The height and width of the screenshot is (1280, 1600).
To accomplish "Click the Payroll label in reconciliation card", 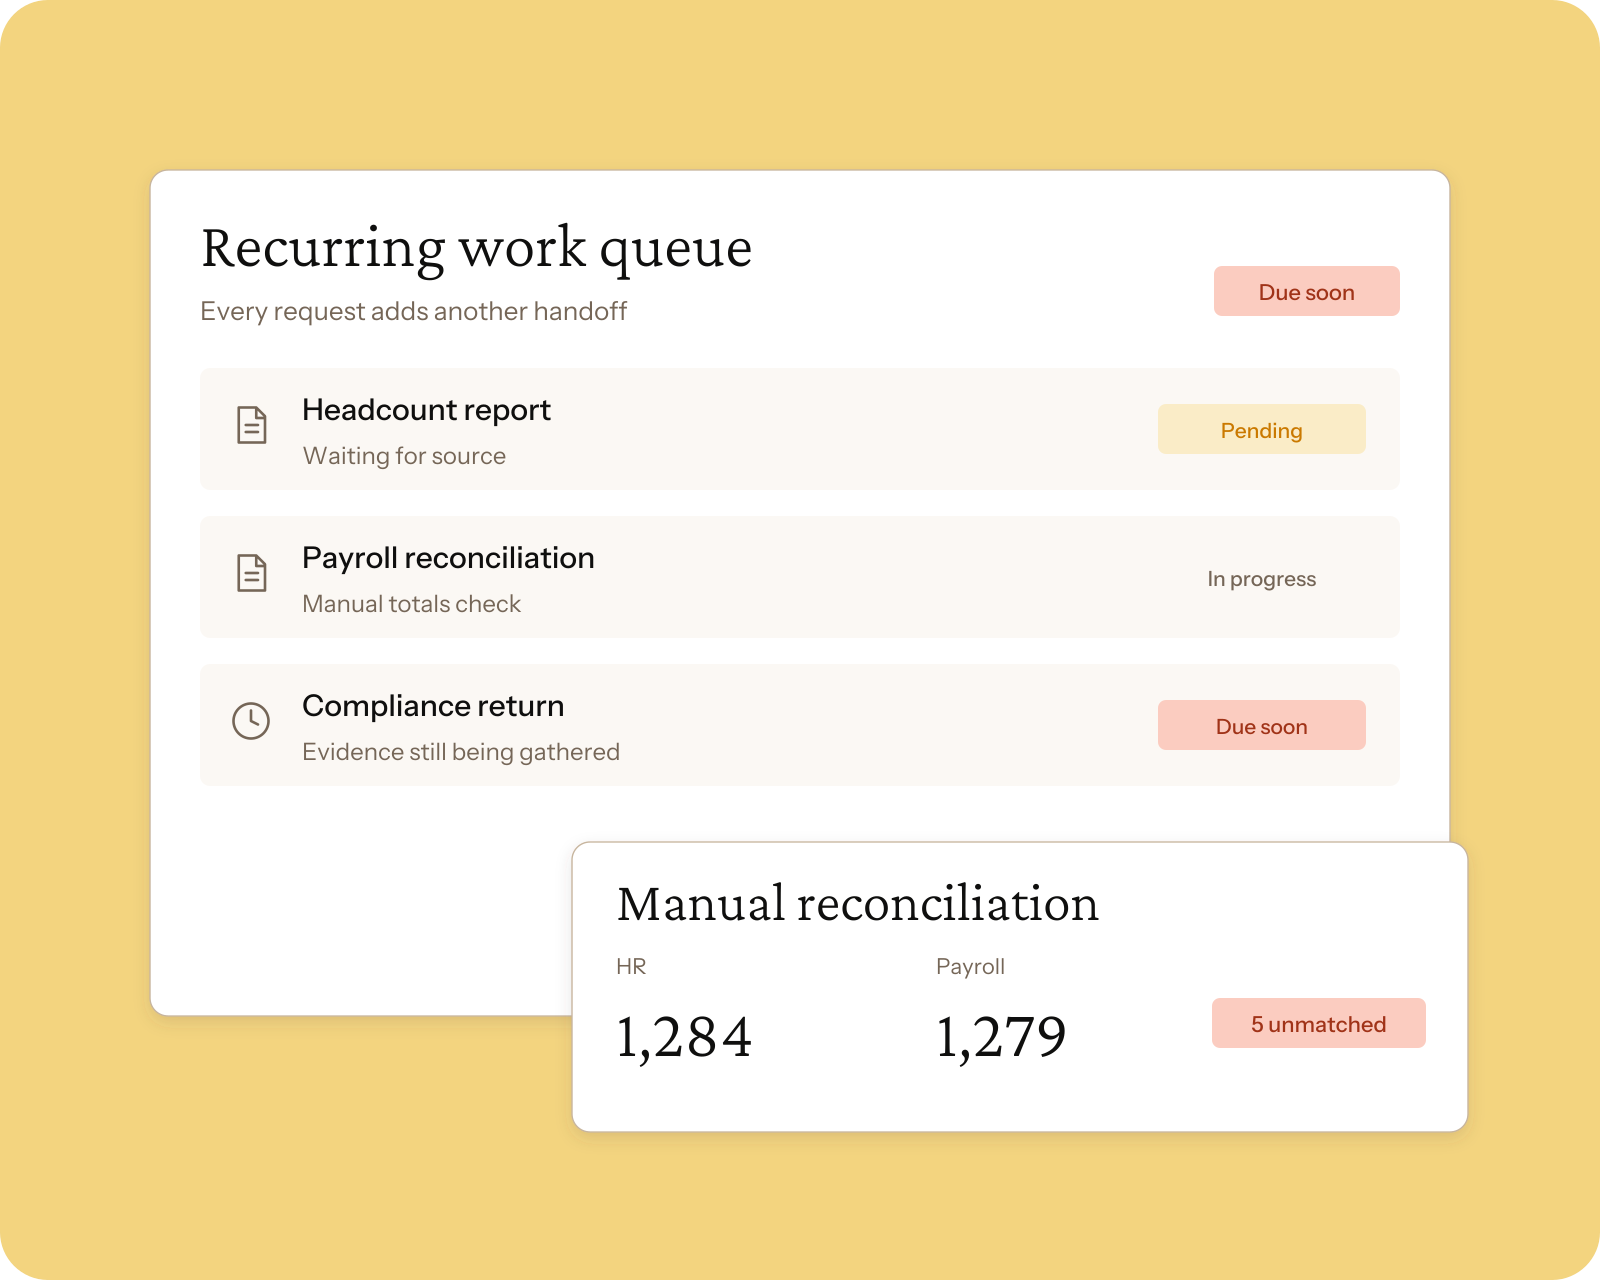I will pos(970,966).
